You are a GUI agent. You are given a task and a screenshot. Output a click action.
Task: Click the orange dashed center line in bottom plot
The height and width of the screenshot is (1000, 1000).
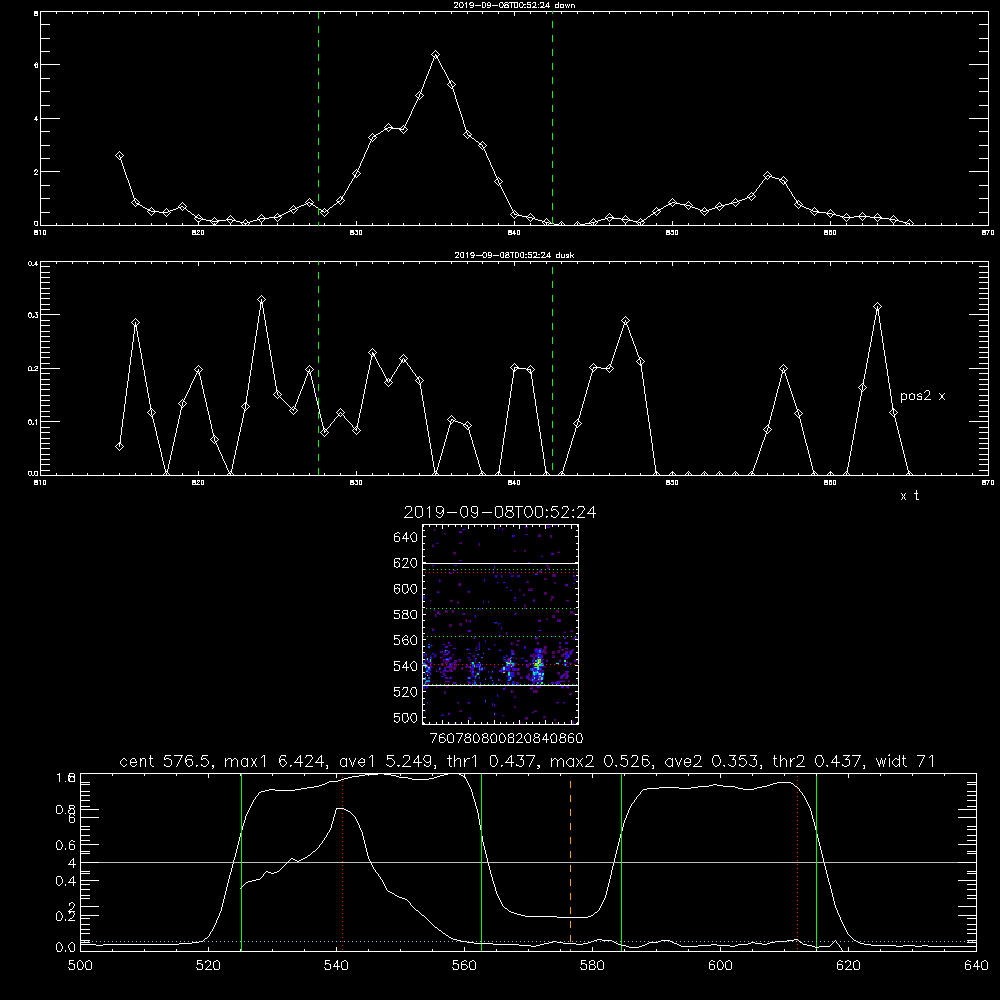click(x=570, y=861)
